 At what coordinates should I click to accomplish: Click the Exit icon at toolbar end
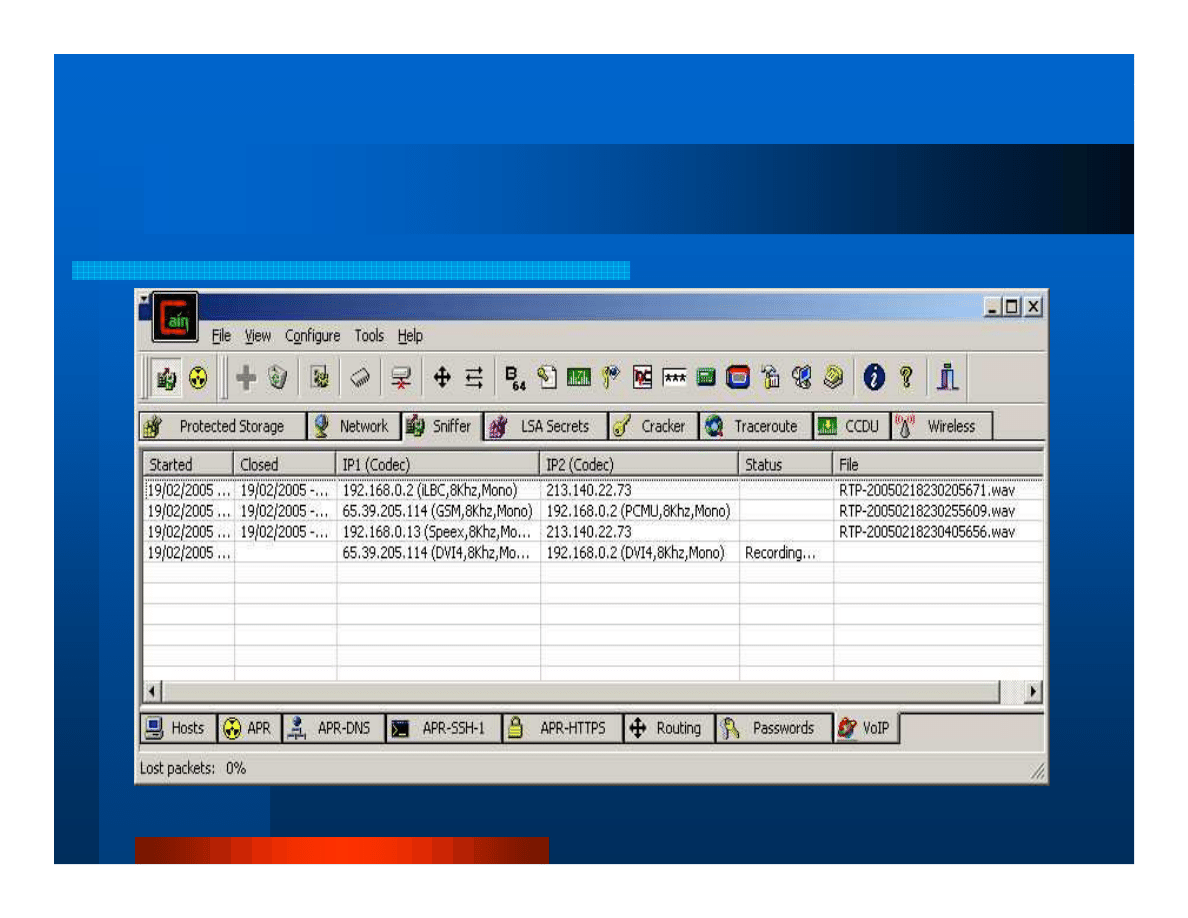pos(946,378)
